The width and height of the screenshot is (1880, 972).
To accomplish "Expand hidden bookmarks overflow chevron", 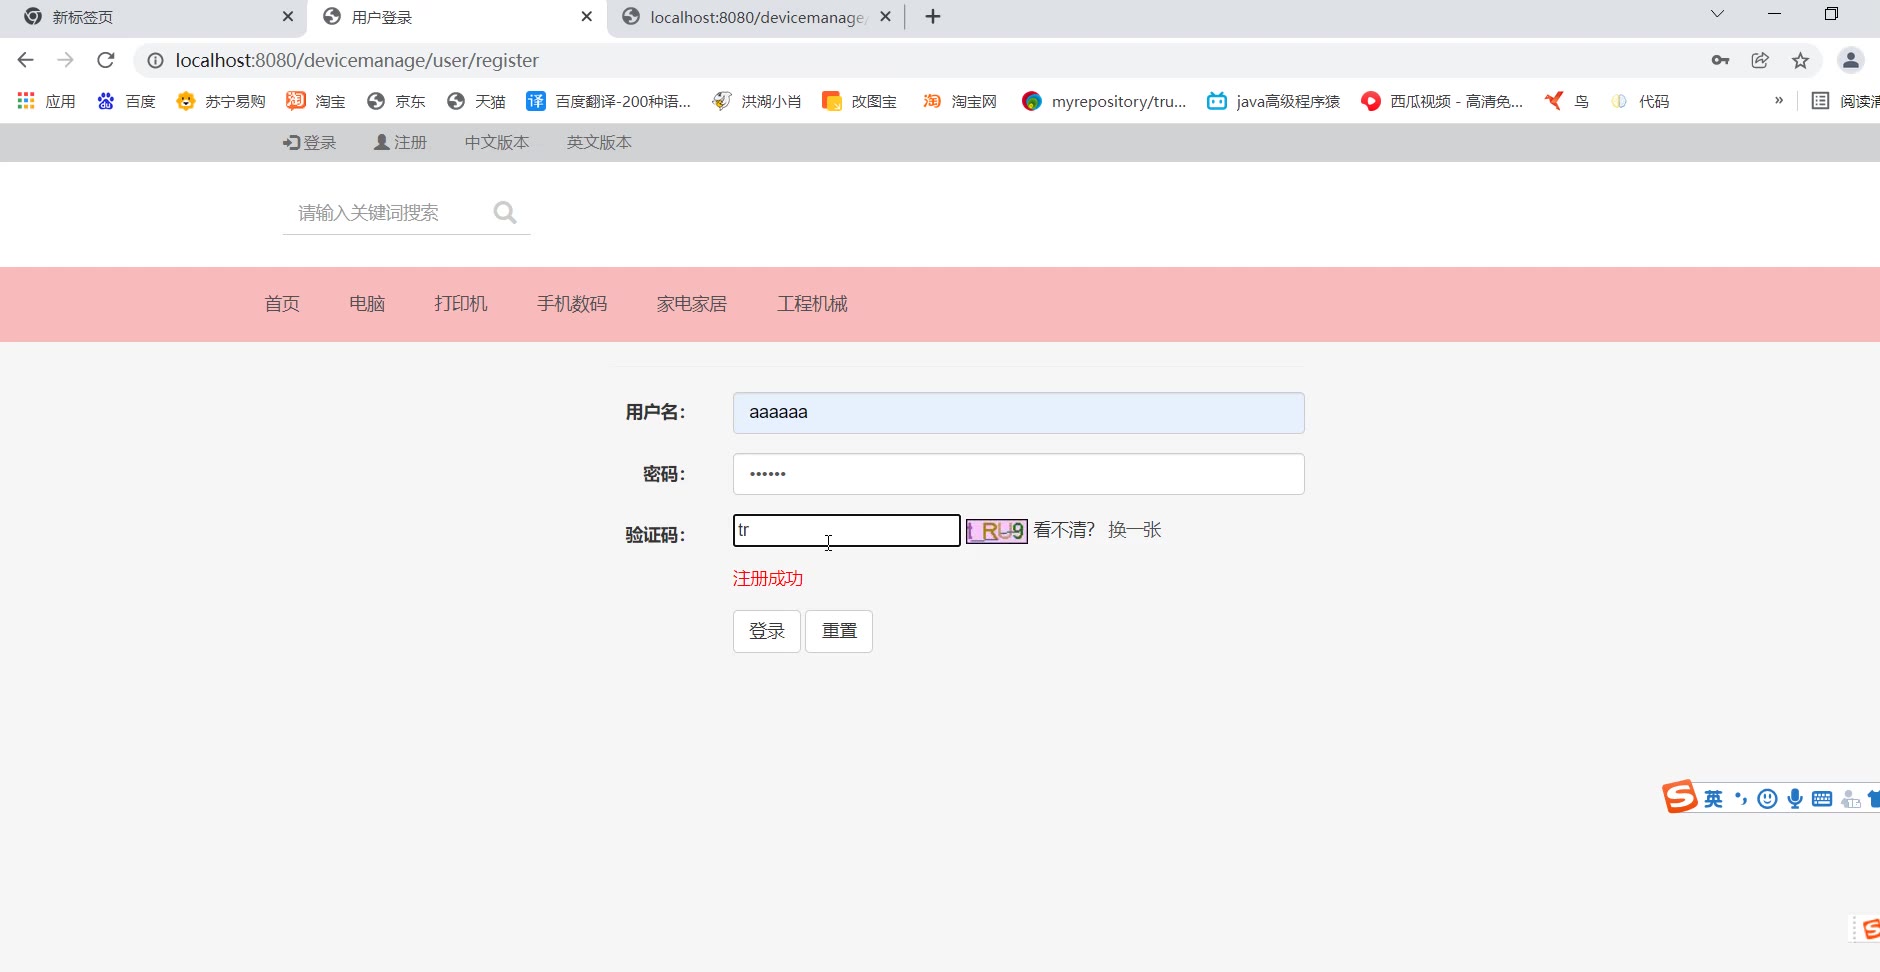I will (x=1778, y=101).
